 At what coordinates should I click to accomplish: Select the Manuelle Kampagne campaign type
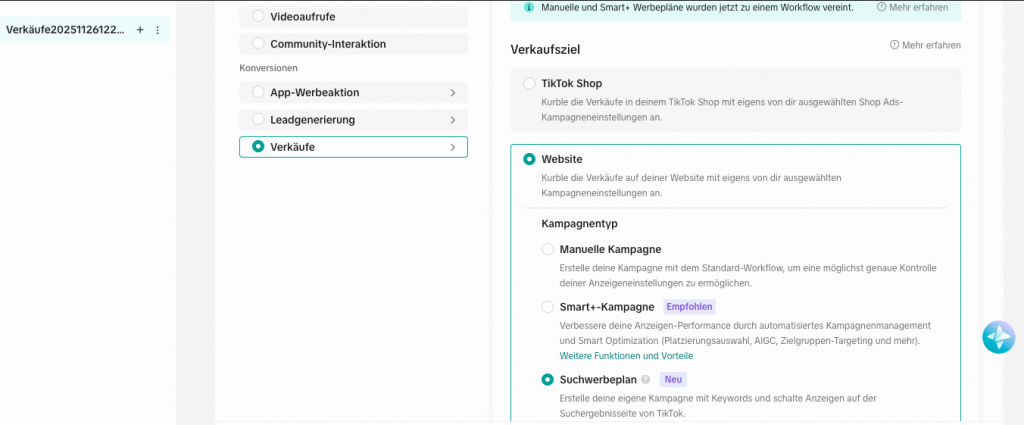click(547, 249)
